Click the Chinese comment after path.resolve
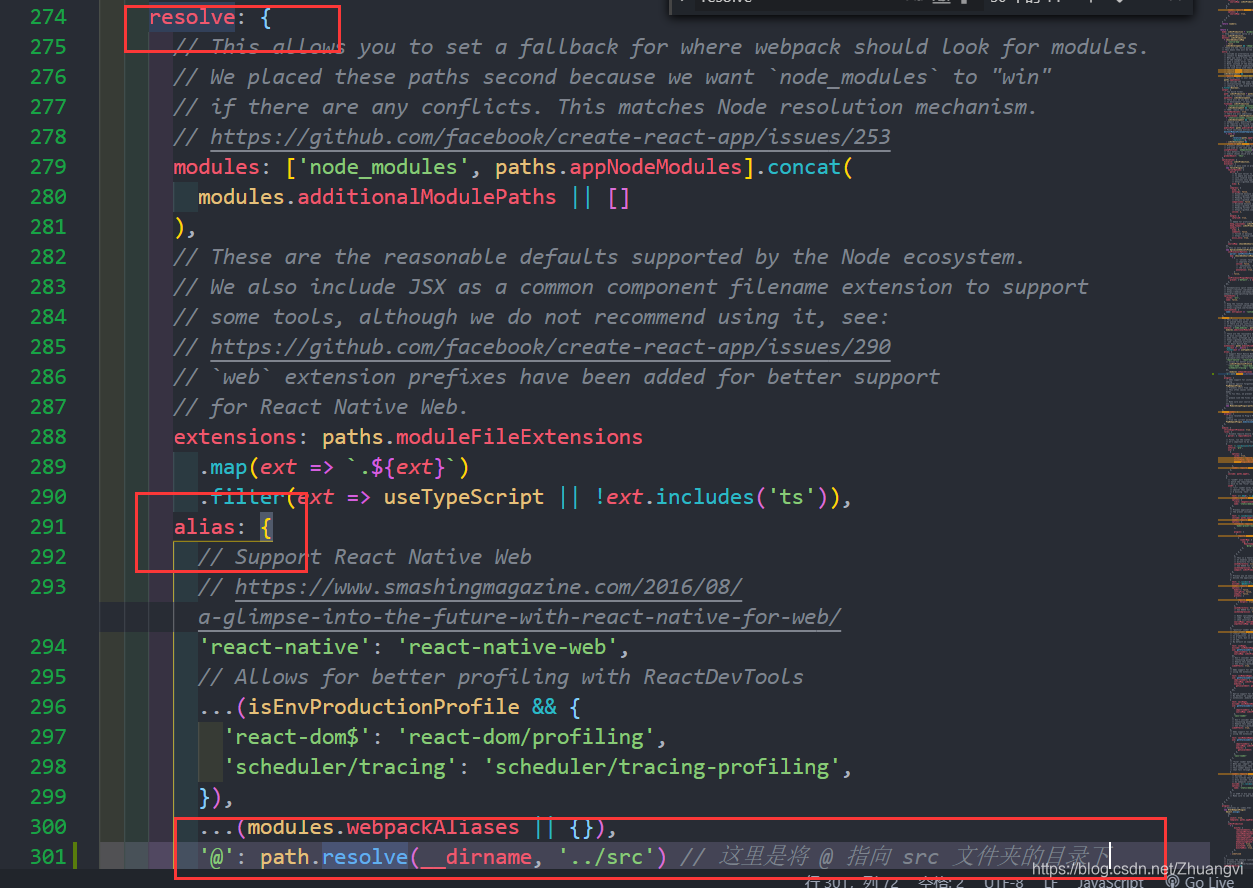The height and width of the screenshot is (888, 1253). point(894,857)
